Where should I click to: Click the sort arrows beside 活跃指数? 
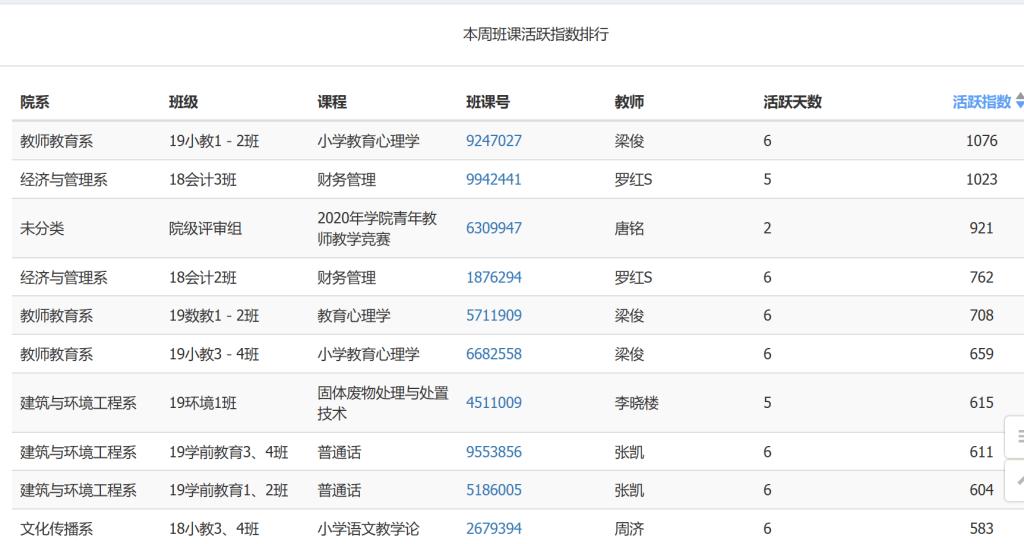[1019, 102]
